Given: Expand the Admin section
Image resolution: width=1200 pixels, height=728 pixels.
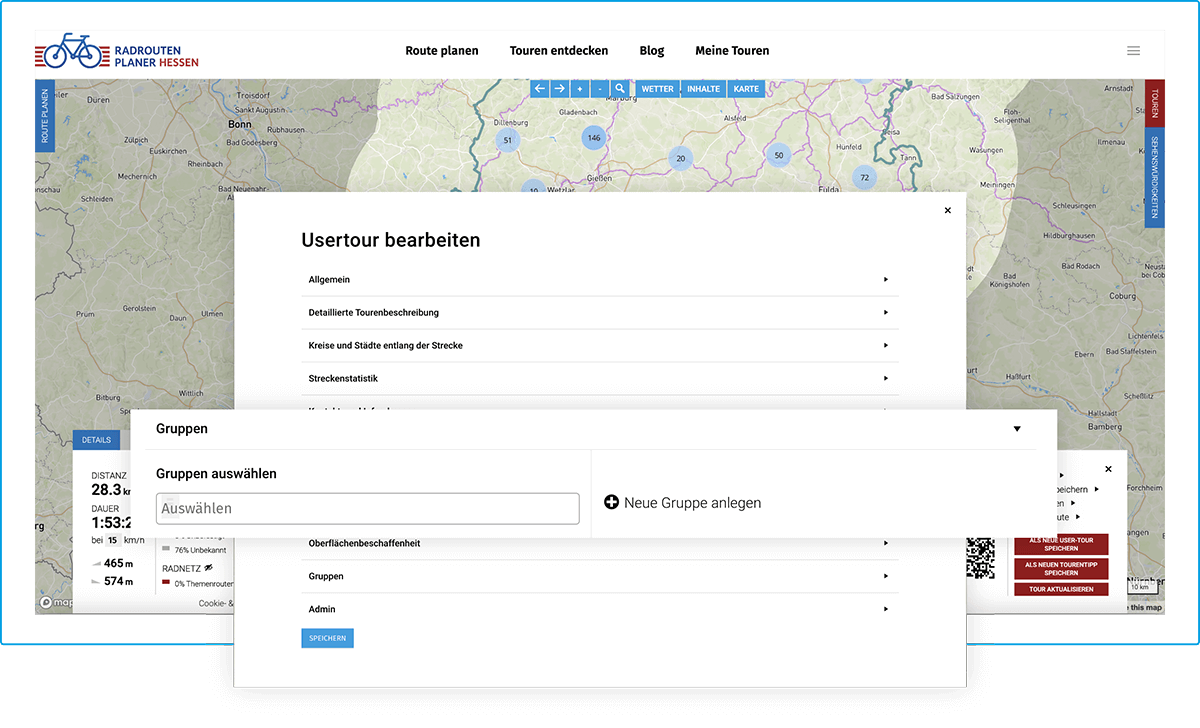Looking at the screenshot, I should [x=600, y=610].
